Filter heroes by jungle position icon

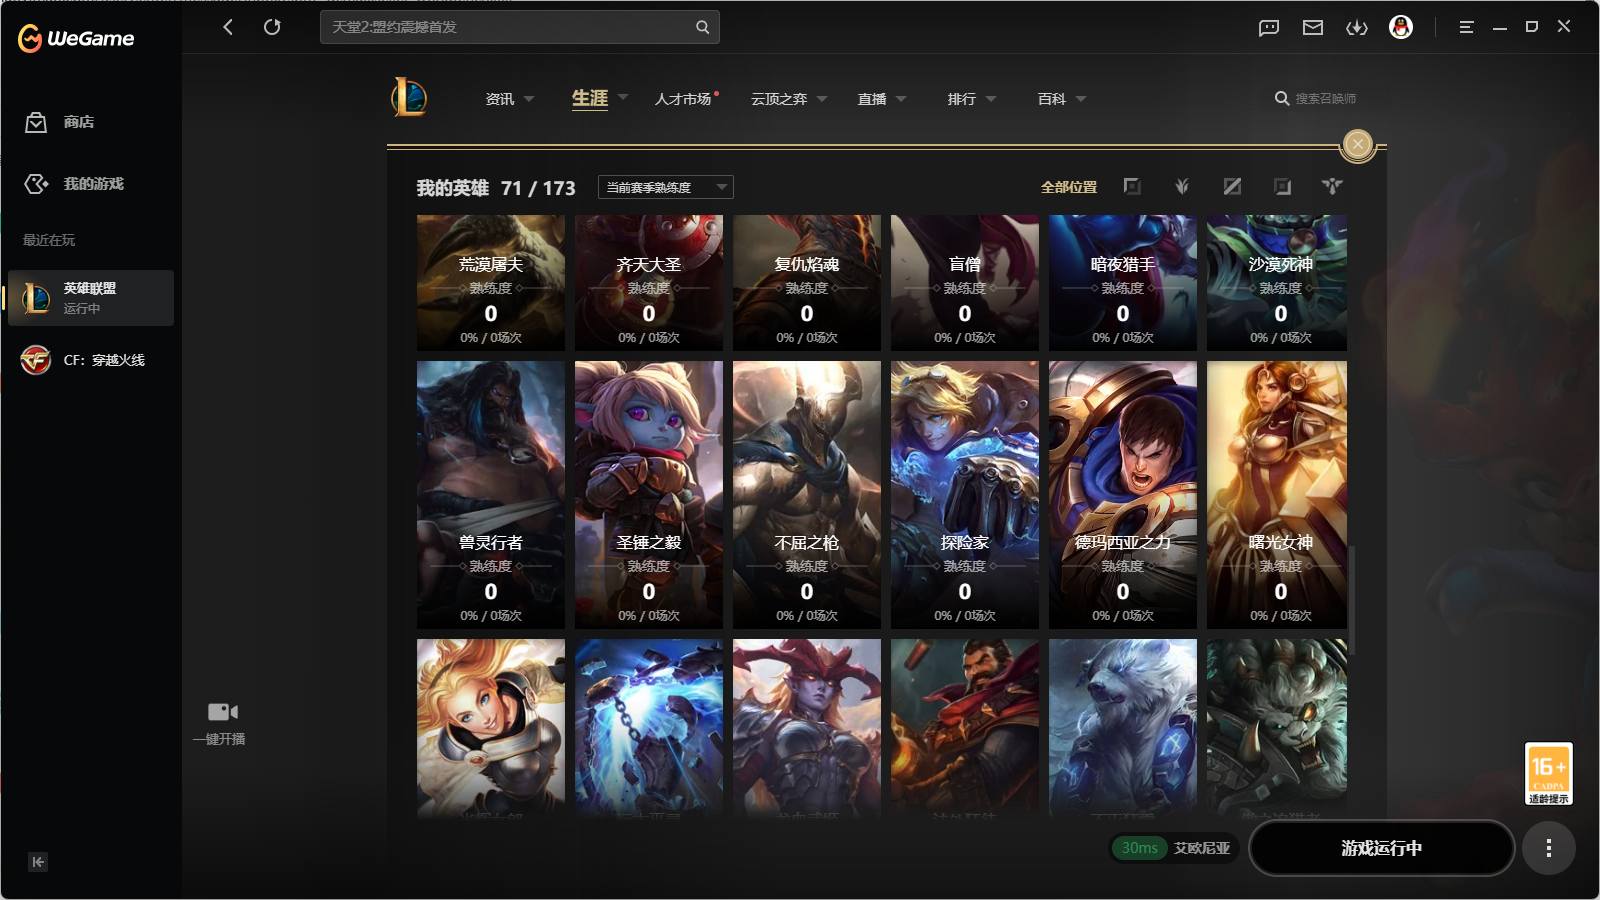tap(1182, 186)
